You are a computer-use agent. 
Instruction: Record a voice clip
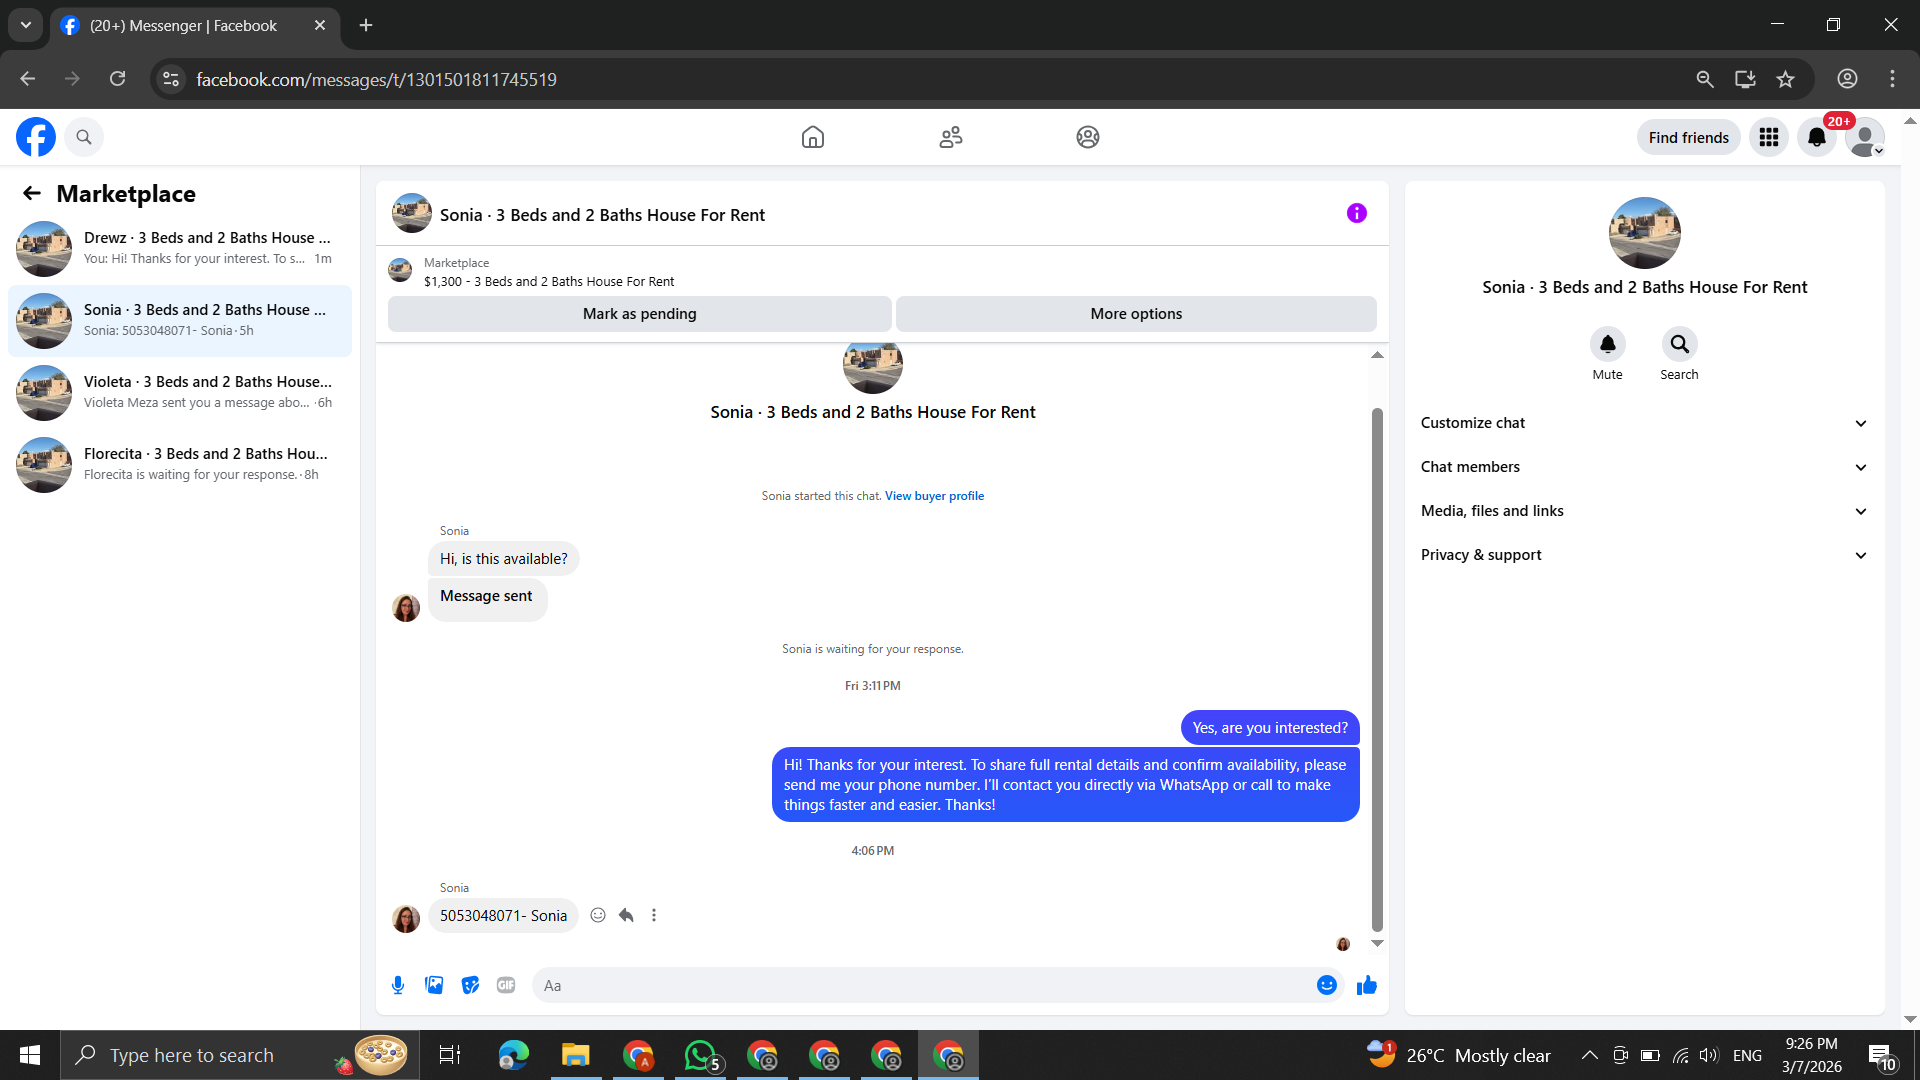coord(398,985)
